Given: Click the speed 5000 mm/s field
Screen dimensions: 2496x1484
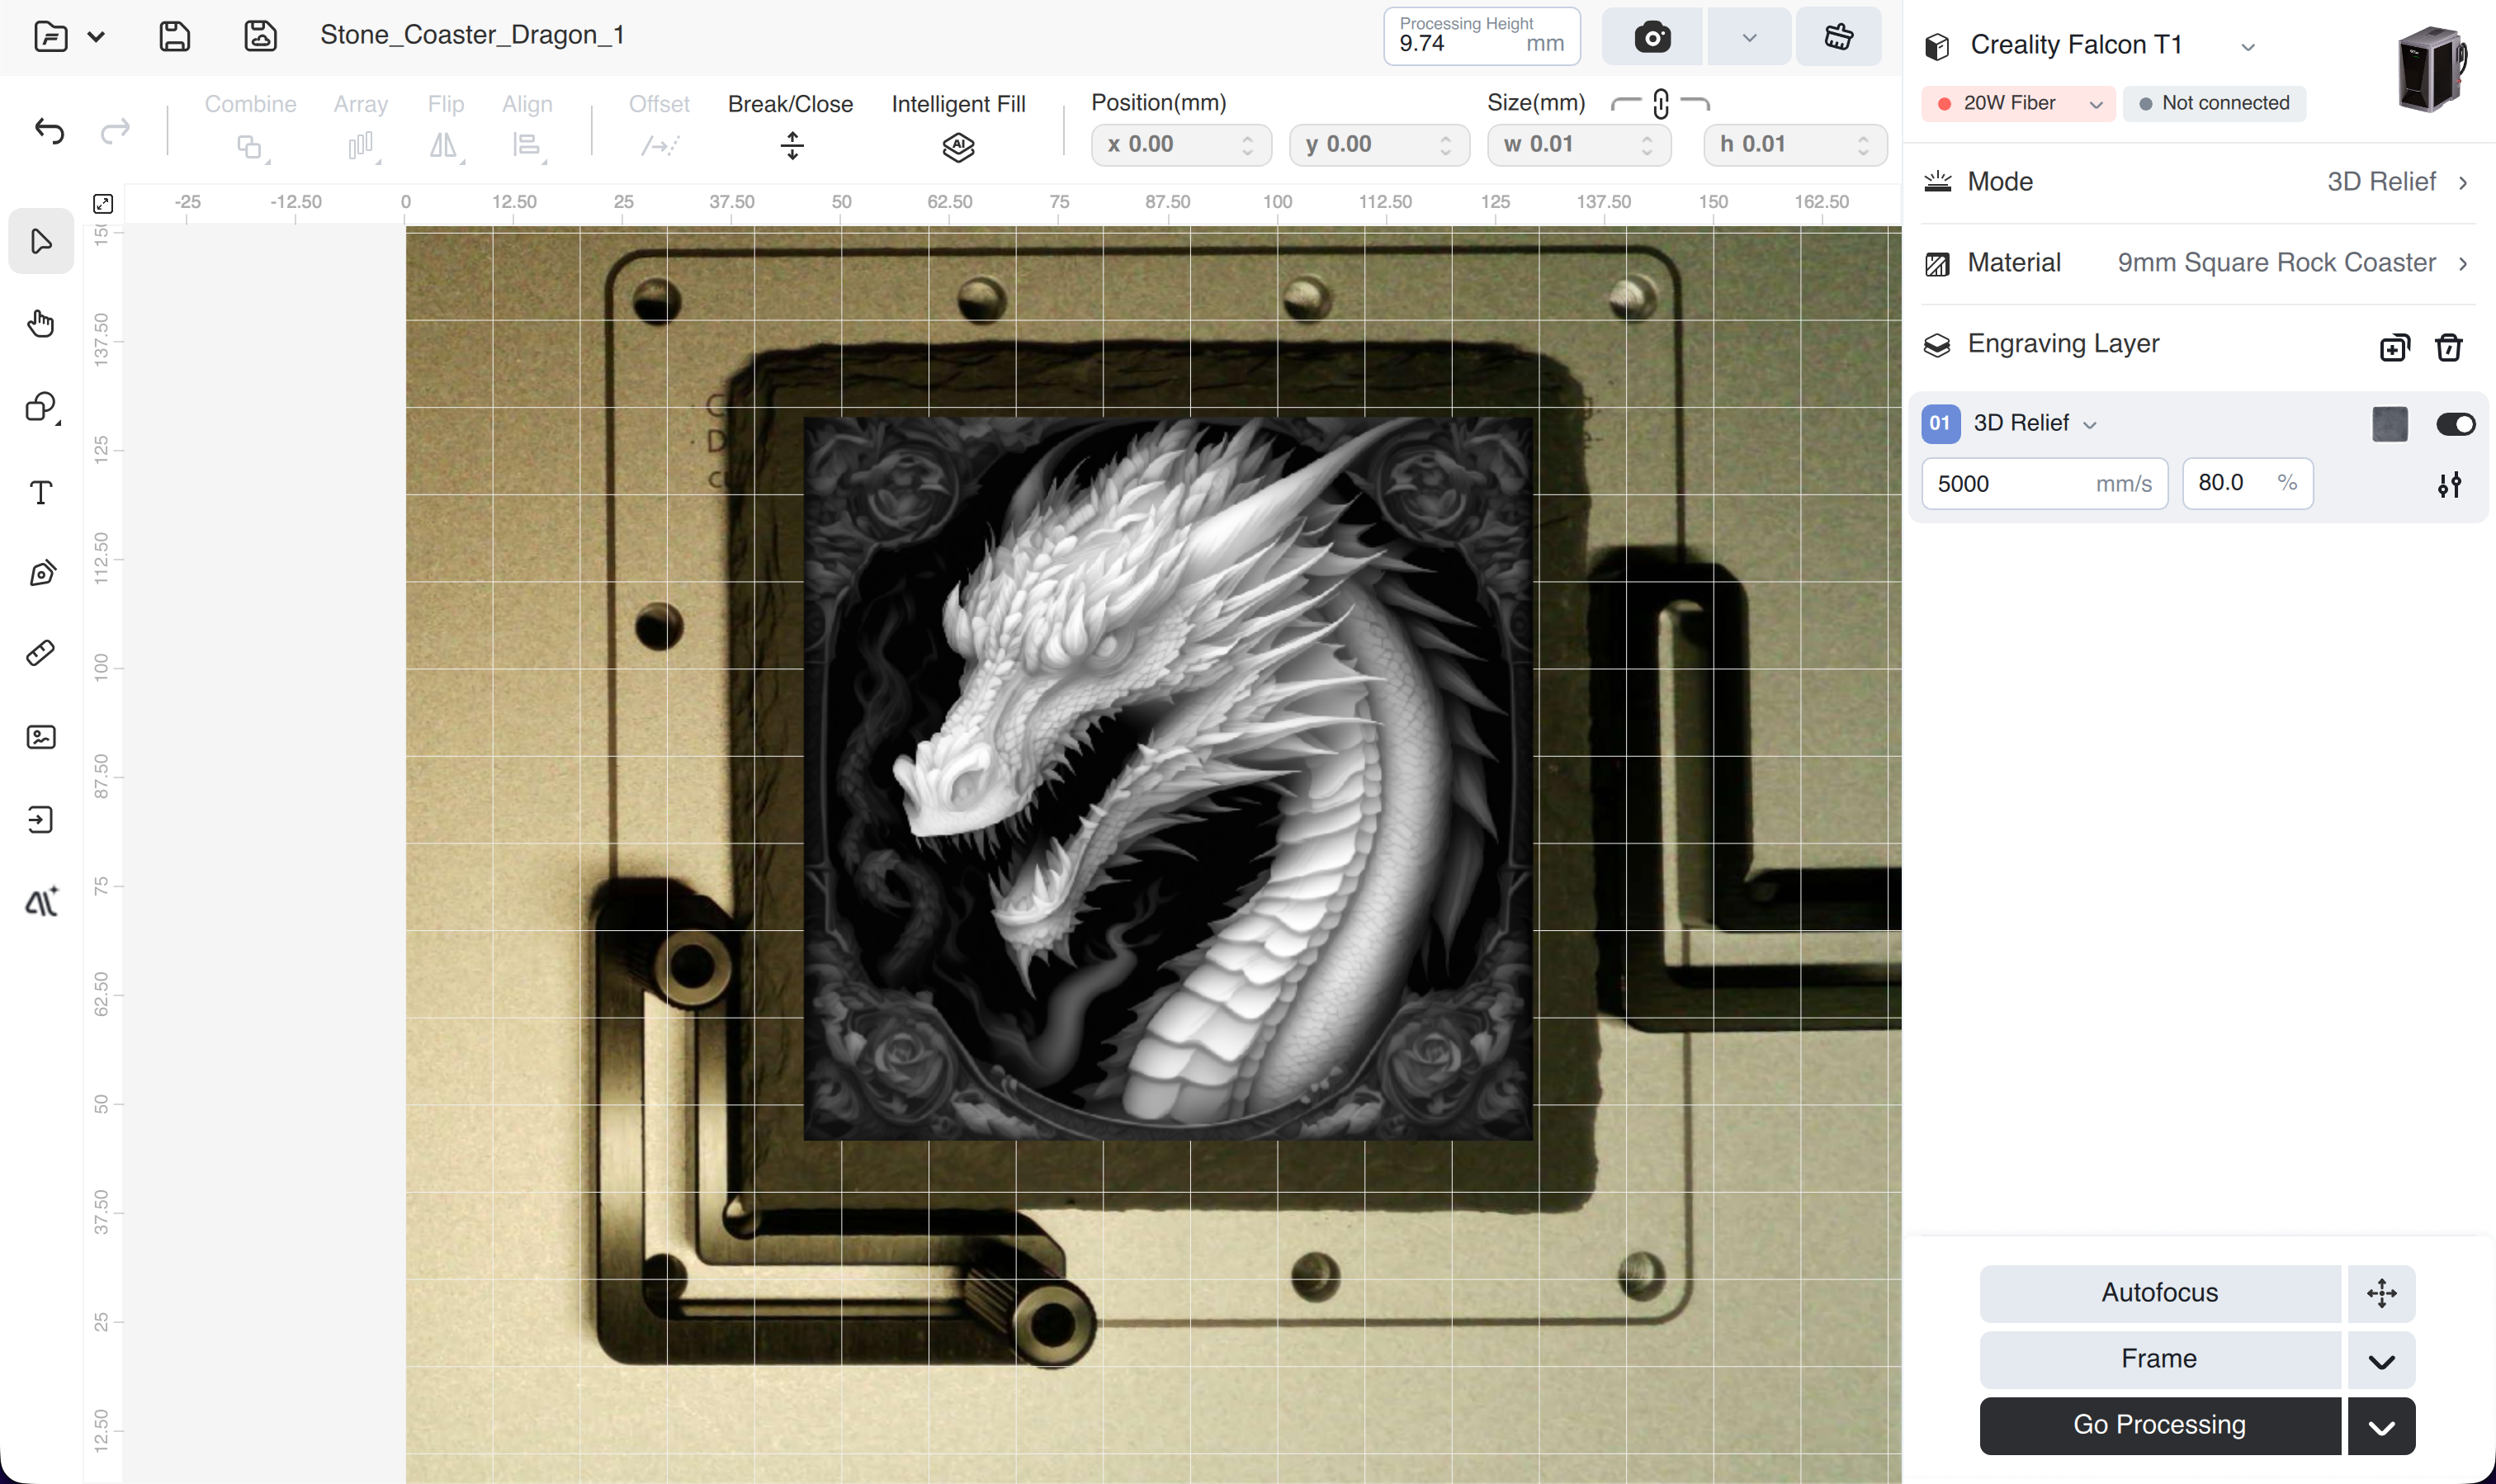Looking at the screenshot, I should pyautogui.click(x=2044, y=484).
